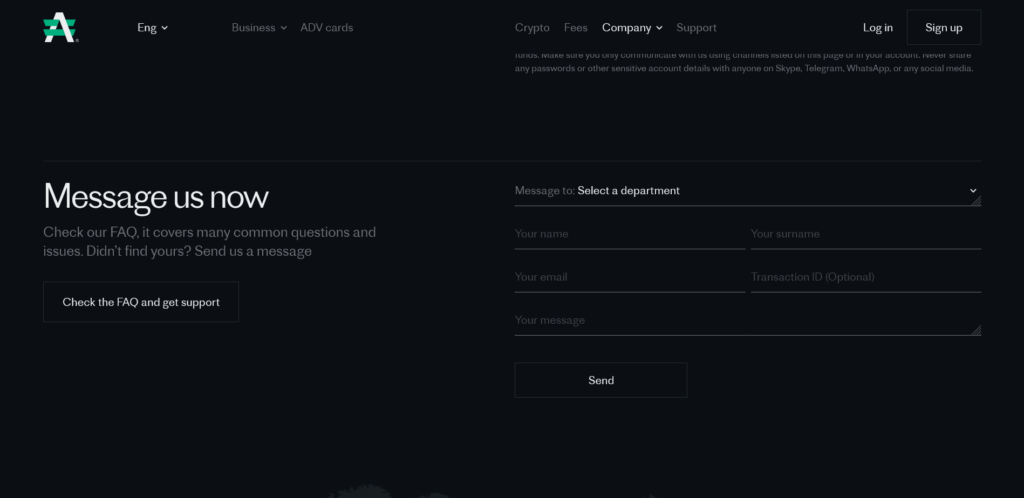Focus the Your surname field

(865, 234)
